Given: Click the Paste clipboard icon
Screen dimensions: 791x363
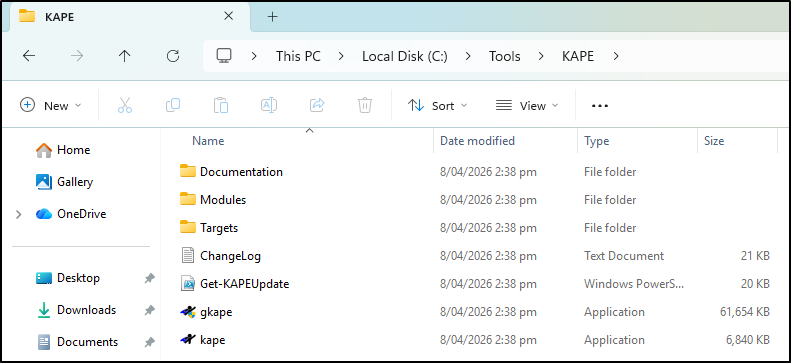Looking at the screenshot, I should tap(221, 105).
